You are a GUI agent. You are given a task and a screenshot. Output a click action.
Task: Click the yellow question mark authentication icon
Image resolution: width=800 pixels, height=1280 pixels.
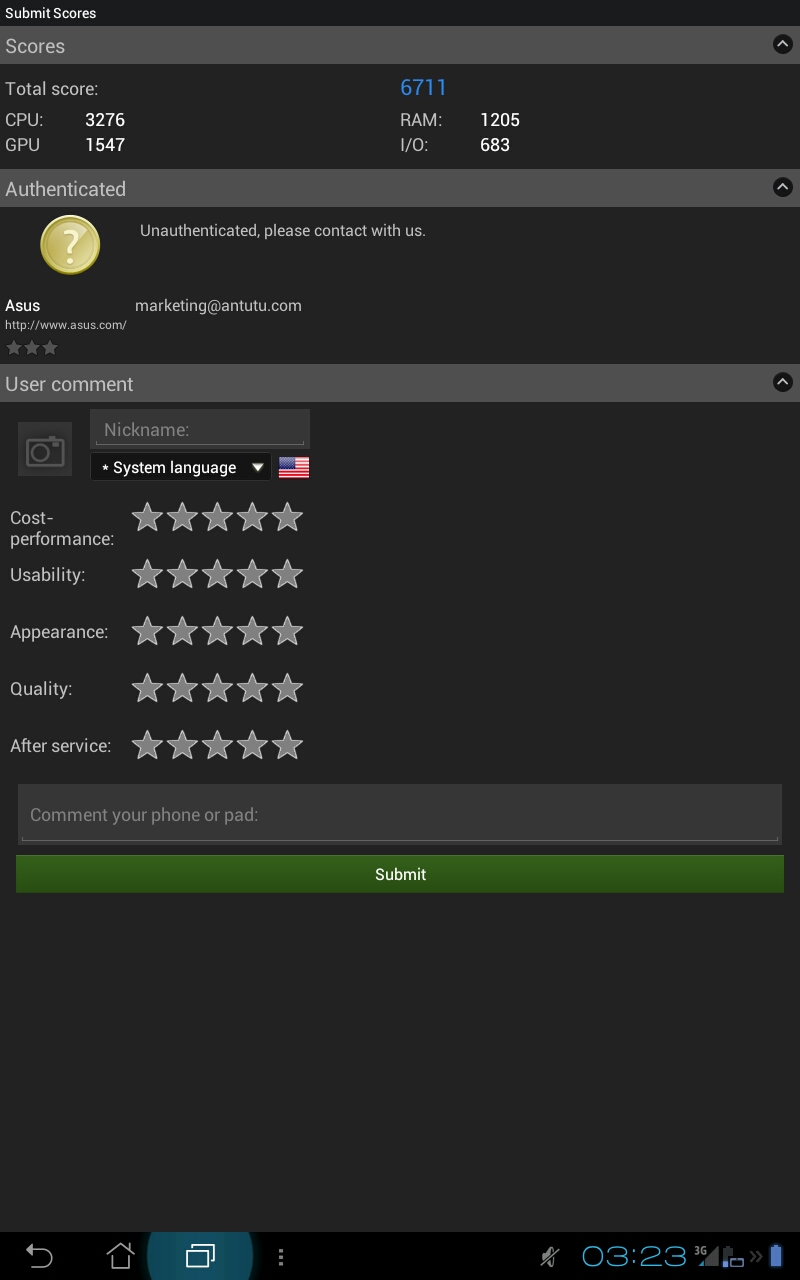point(70,245)
